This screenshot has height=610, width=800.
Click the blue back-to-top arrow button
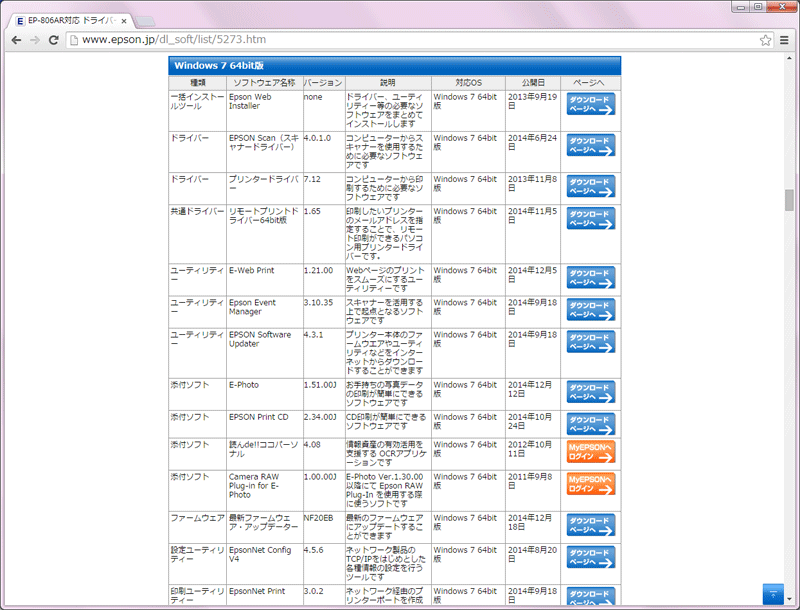tap(773, 594)
